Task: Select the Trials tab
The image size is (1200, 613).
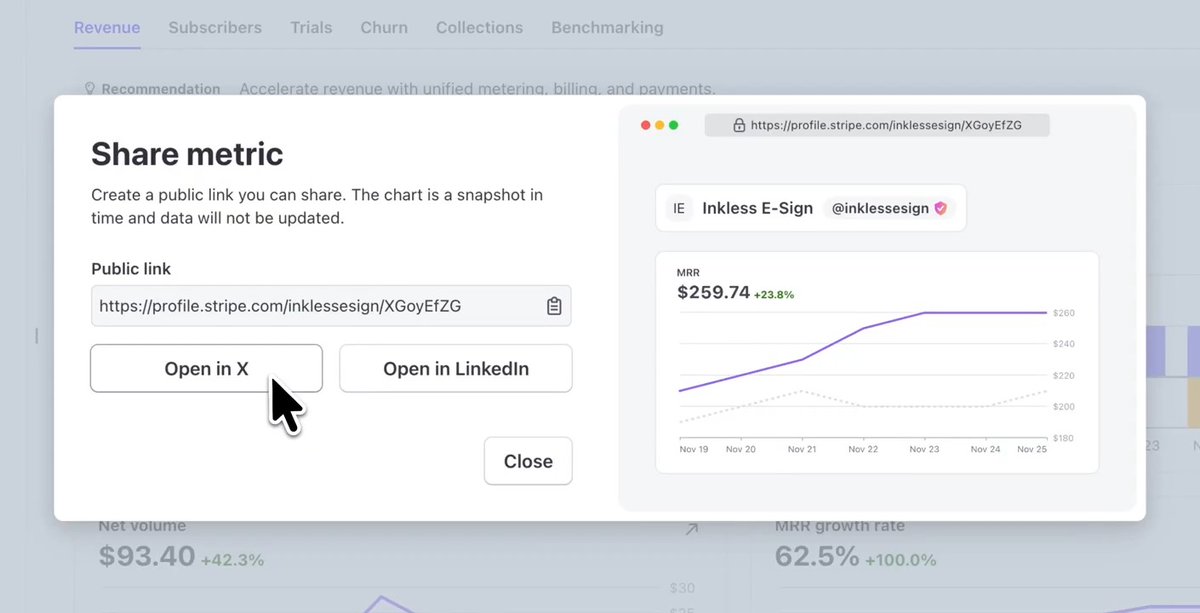Action: tap(311, 28)
